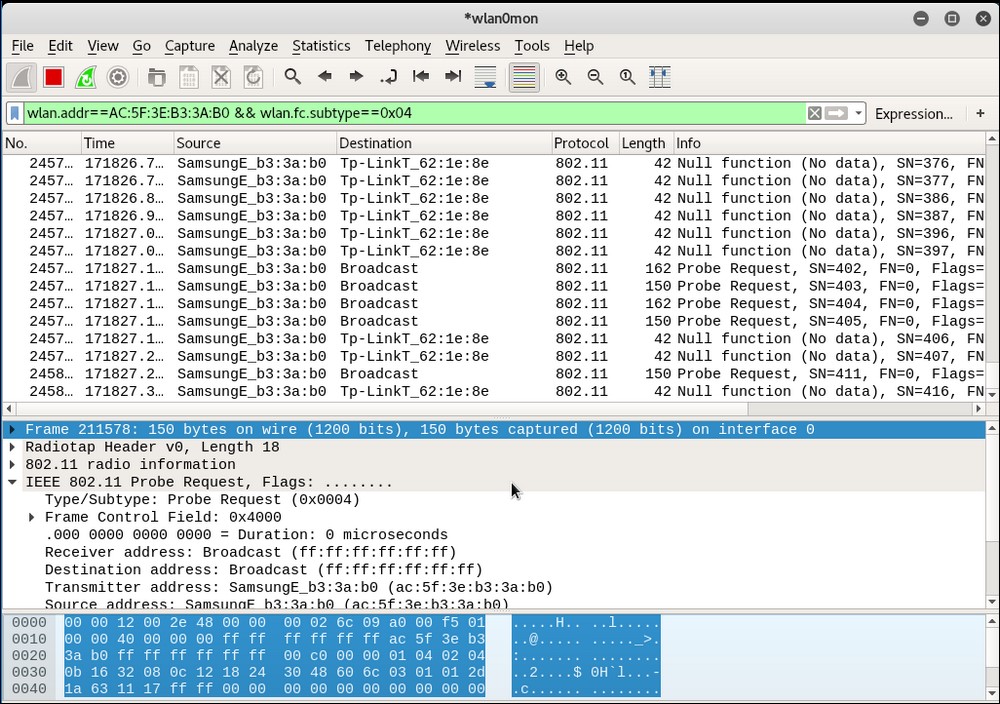Open the Analyze menu
This screenshot has height=704, width=1000.
pos(253,46)
